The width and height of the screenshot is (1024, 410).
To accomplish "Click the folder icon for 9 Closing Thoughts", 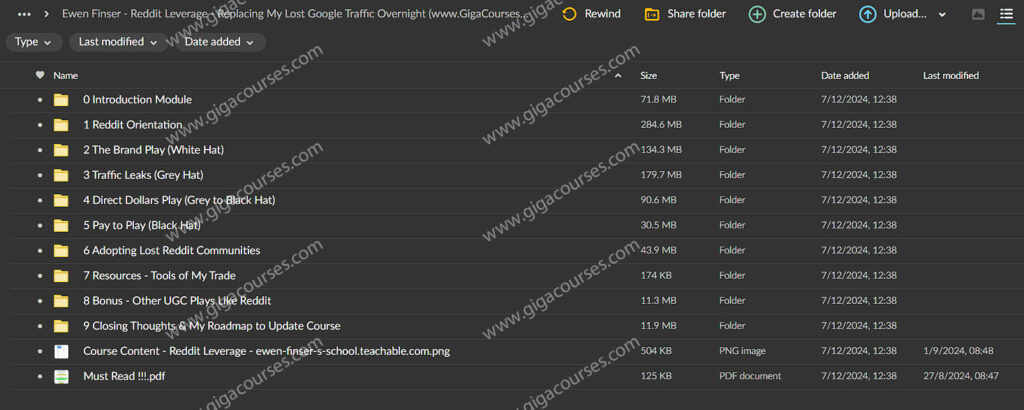I will [61, 326].
